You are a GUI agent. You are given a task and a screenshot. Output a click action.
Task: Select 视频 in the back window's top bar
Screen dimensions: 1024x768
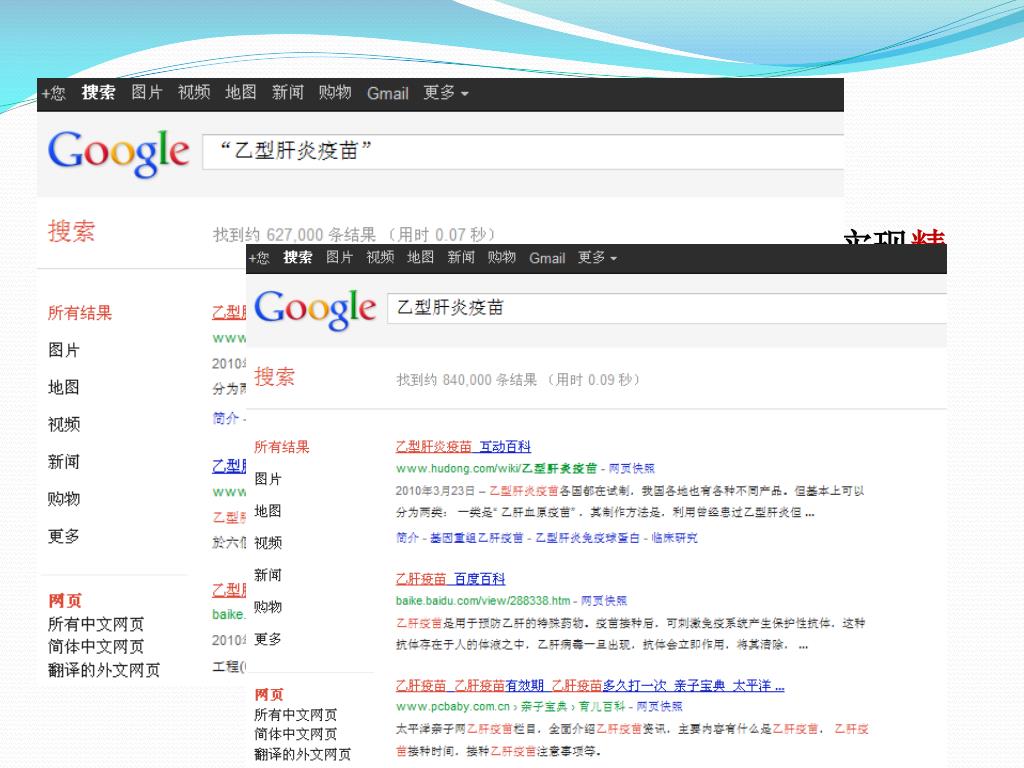pyautogui.click(x=194, y=93)
